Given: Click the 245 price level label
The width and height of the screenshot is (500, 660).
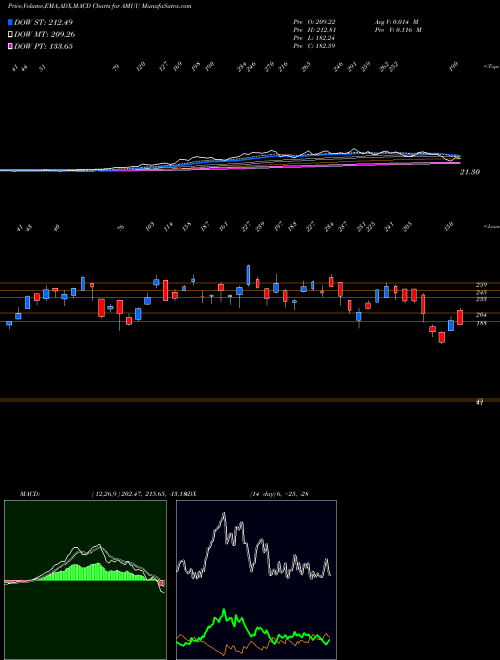Looking at the screenshot, I should [x=481, y=292].
